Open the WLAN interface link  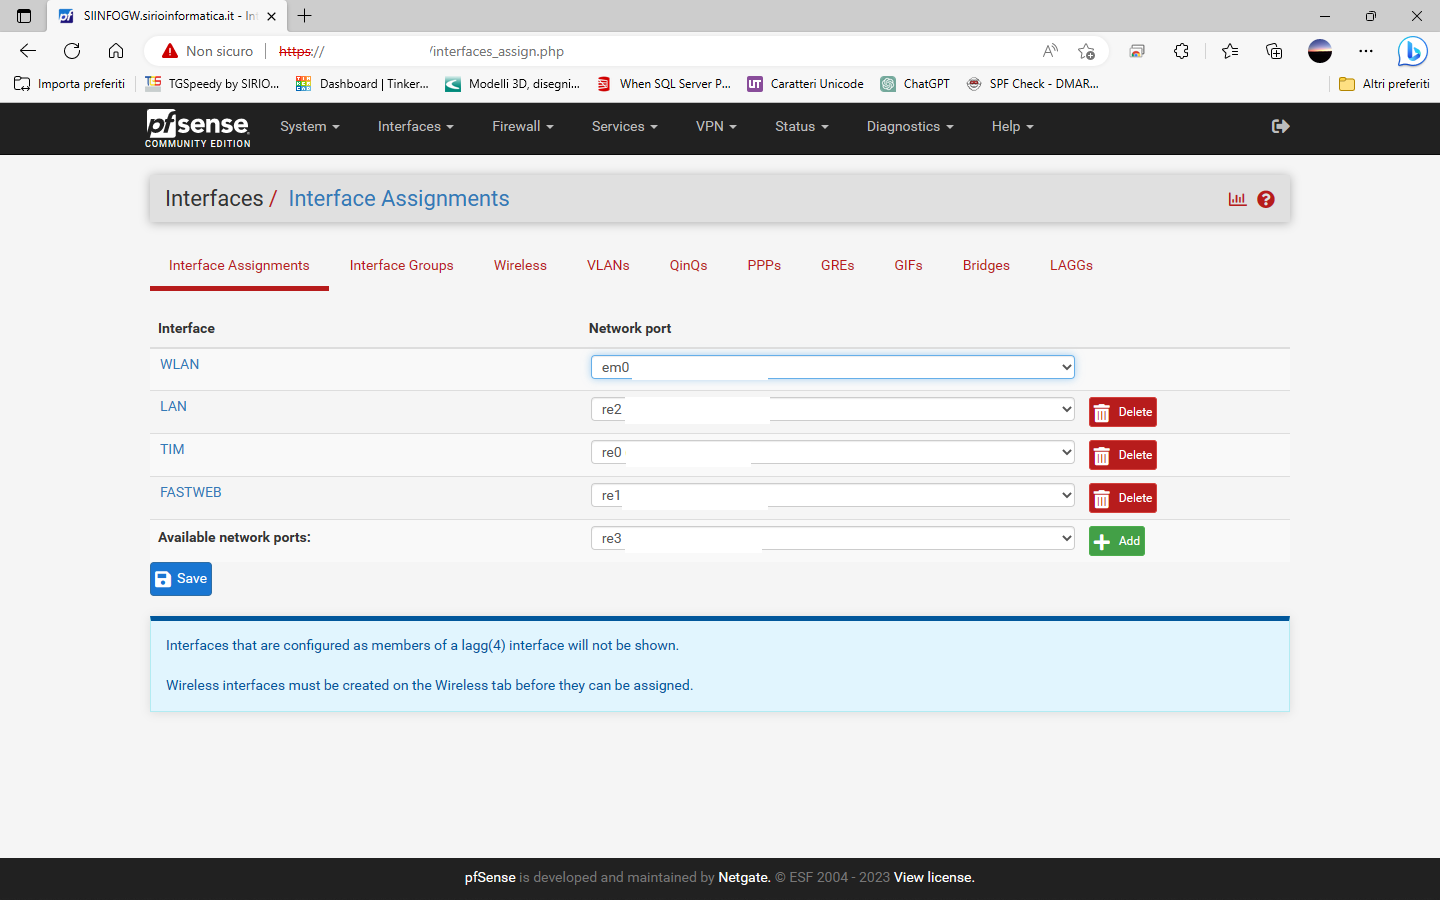tap(180, 364)
